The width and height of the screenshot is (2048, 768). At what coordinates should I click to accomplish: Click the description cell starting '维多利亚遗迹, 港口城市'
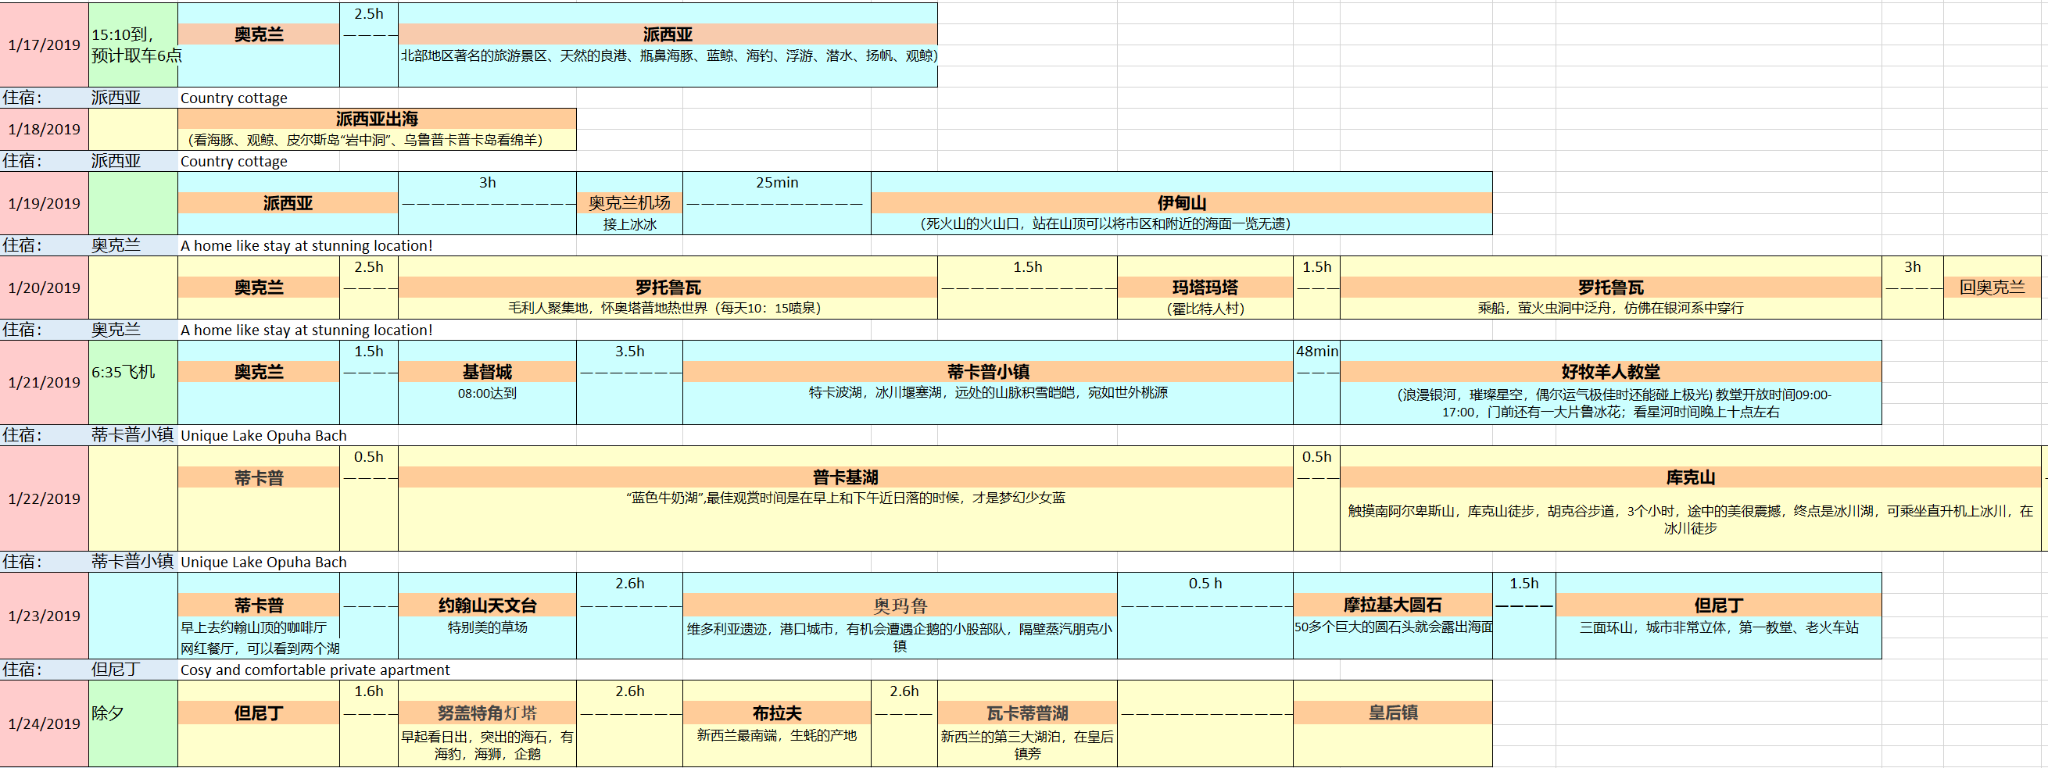900,637
